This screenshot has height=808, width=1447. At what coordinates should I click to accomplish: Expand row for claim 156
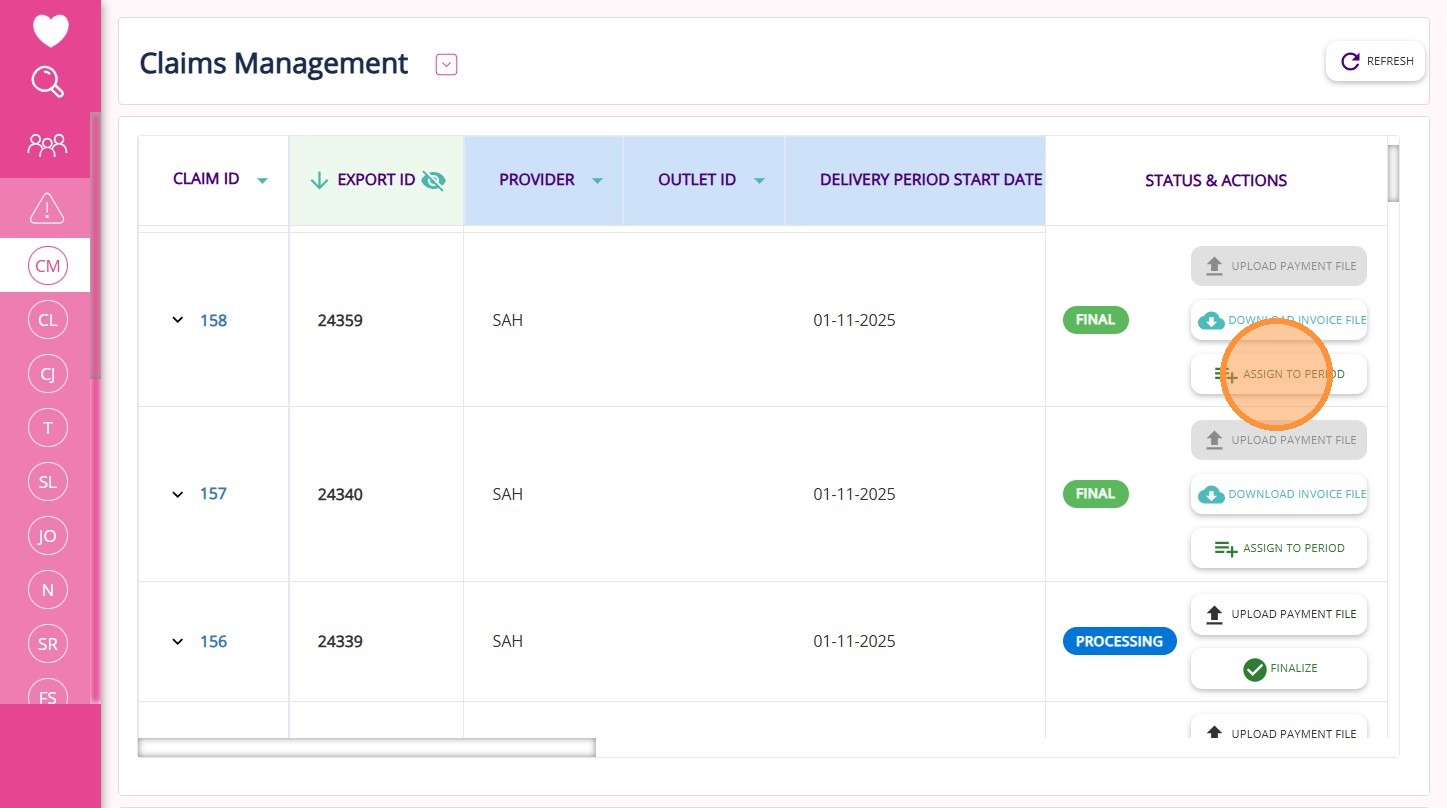coord(178,641)
